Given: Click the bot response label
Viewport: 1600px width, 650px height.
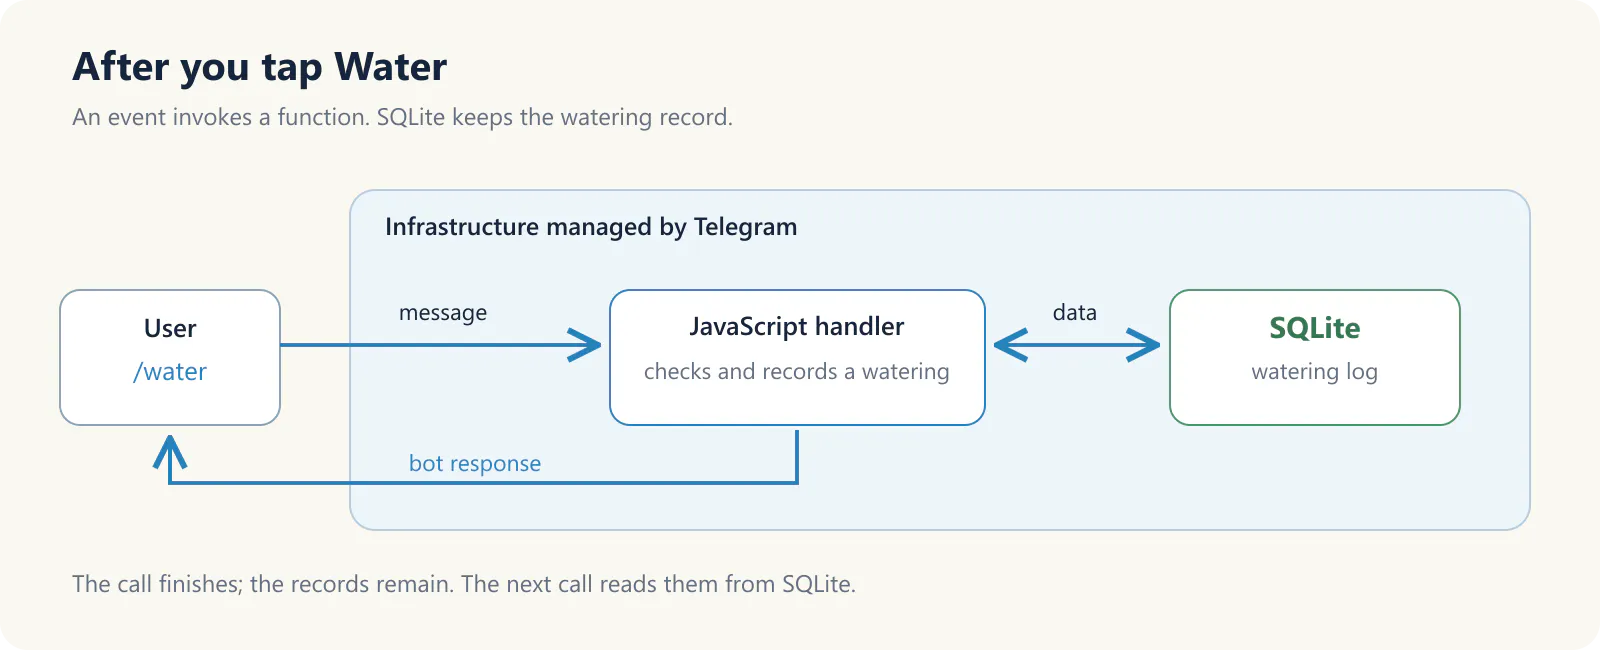Looking at the screenshot, I should pyautogui.click(x=475, y=464).
